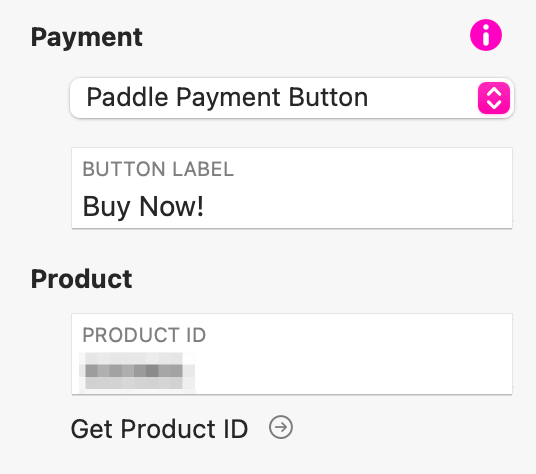
Task: Click the Product section heading
Action: click(81, 279)
